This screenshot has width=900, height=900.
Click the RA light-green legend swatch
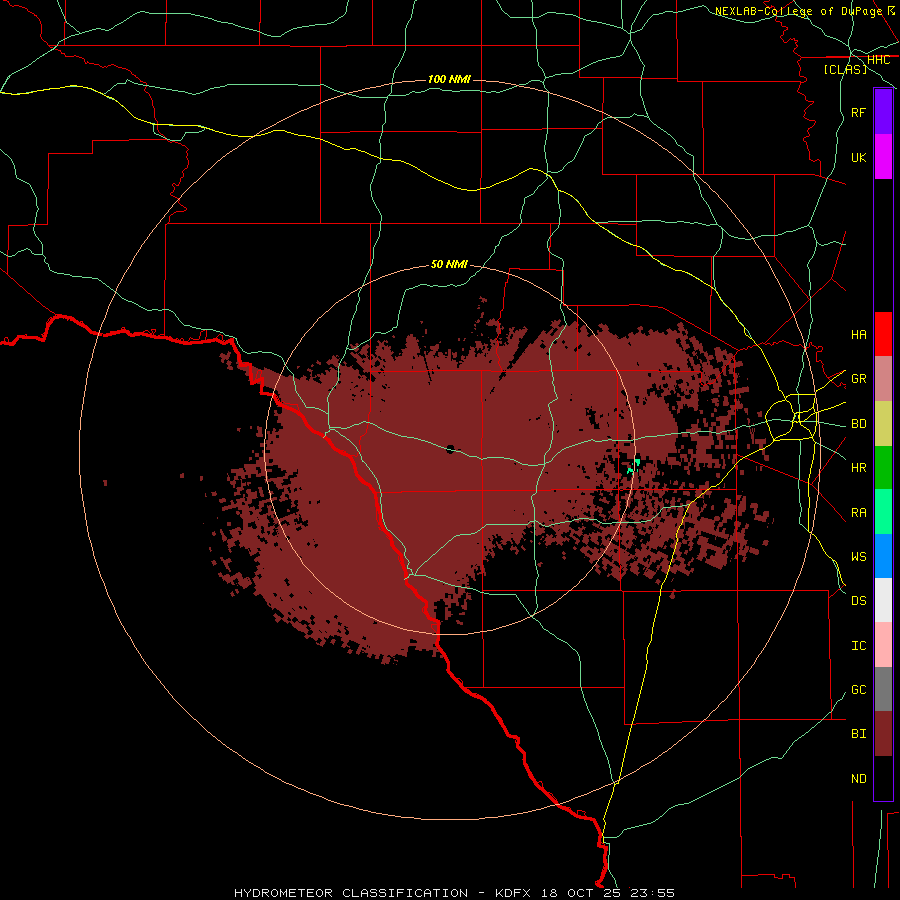883,512
